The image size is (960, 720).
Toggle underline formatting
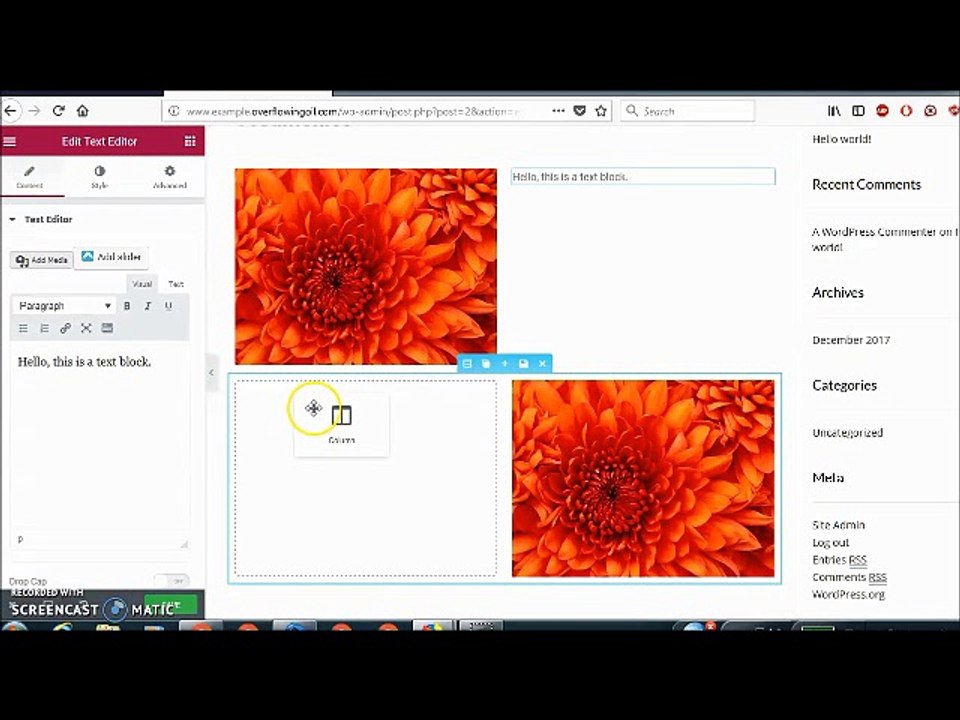[x=168, y=306]
